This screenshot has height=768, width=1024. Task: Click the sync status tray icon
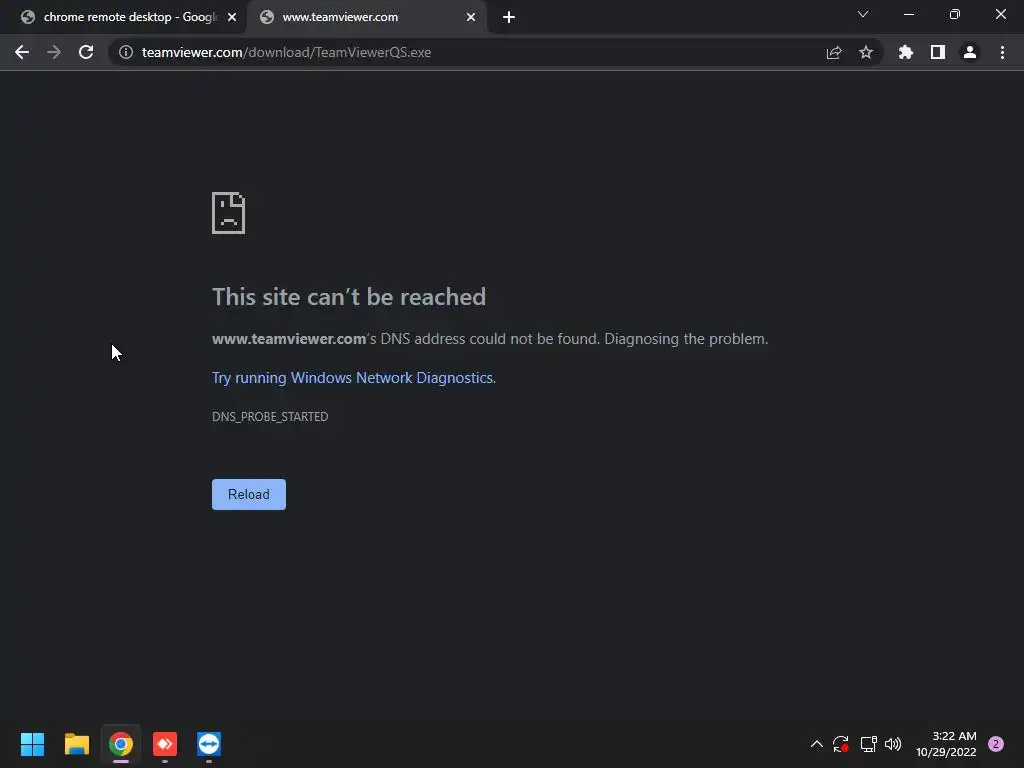click(x=840, y=744)
